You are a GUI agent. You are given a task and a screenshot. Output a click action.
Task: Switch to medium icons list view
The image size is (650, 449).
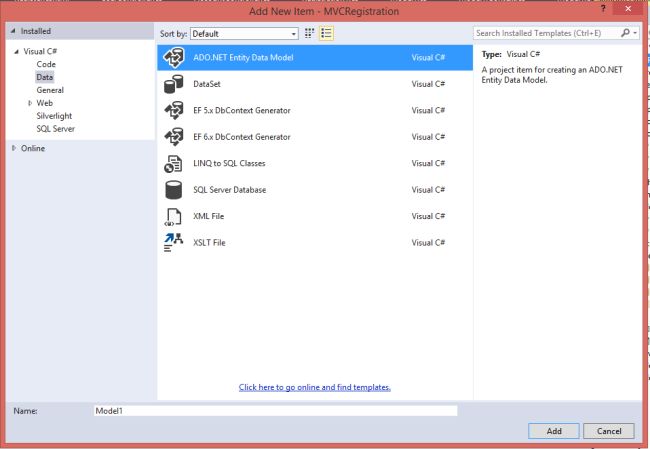(326, 33)
